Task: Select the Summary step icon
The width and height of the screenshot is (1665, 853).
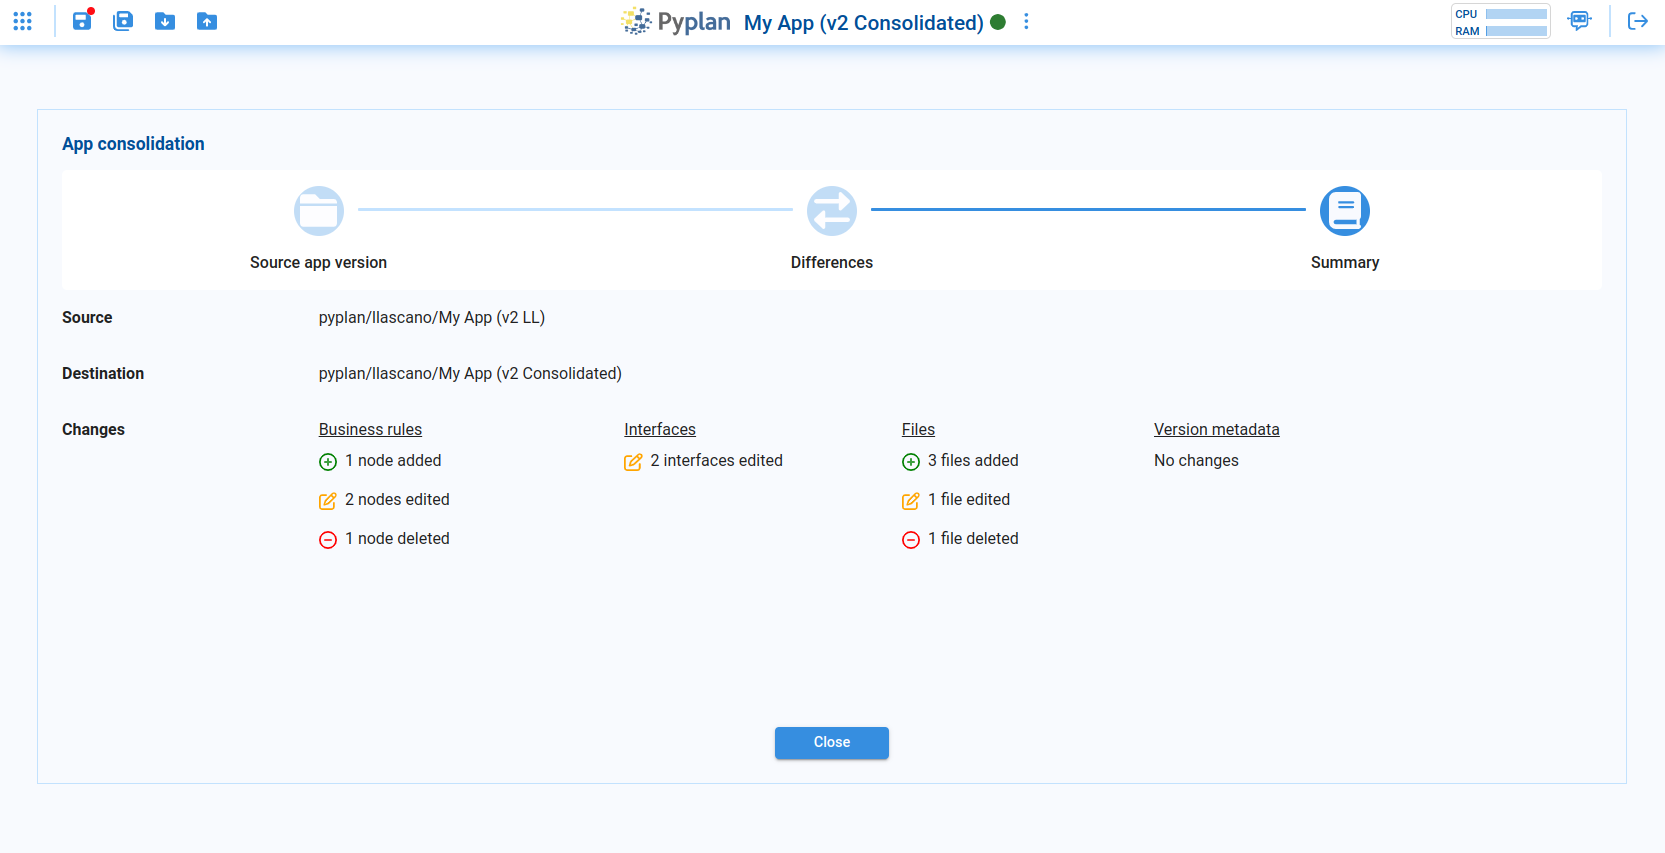Action: tap(1344, 211)
